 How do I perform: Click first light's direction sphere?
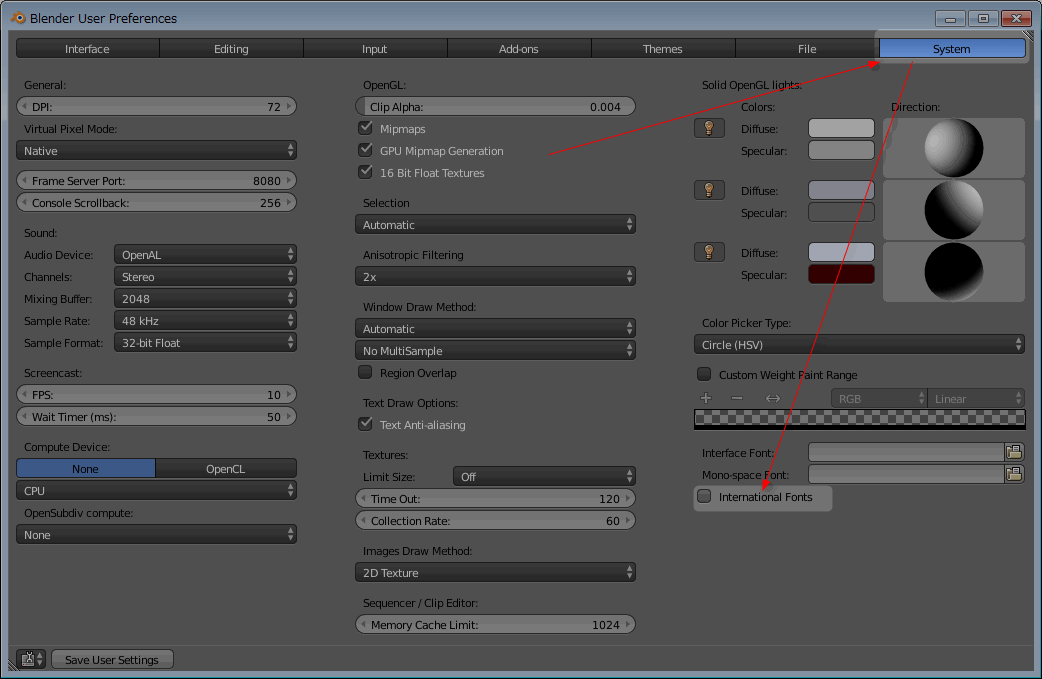954,147
